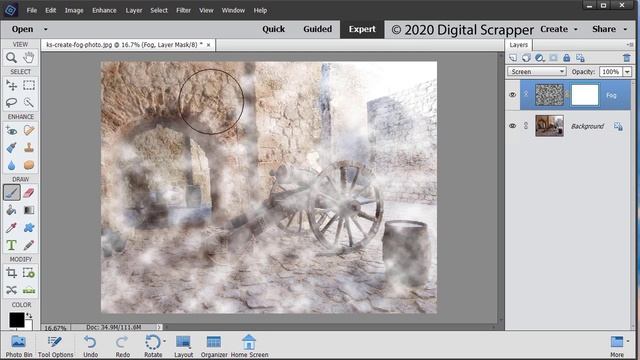640x360 pixels.
Task: Click the black foreground color swatch
Action: (x=16, y=320)
